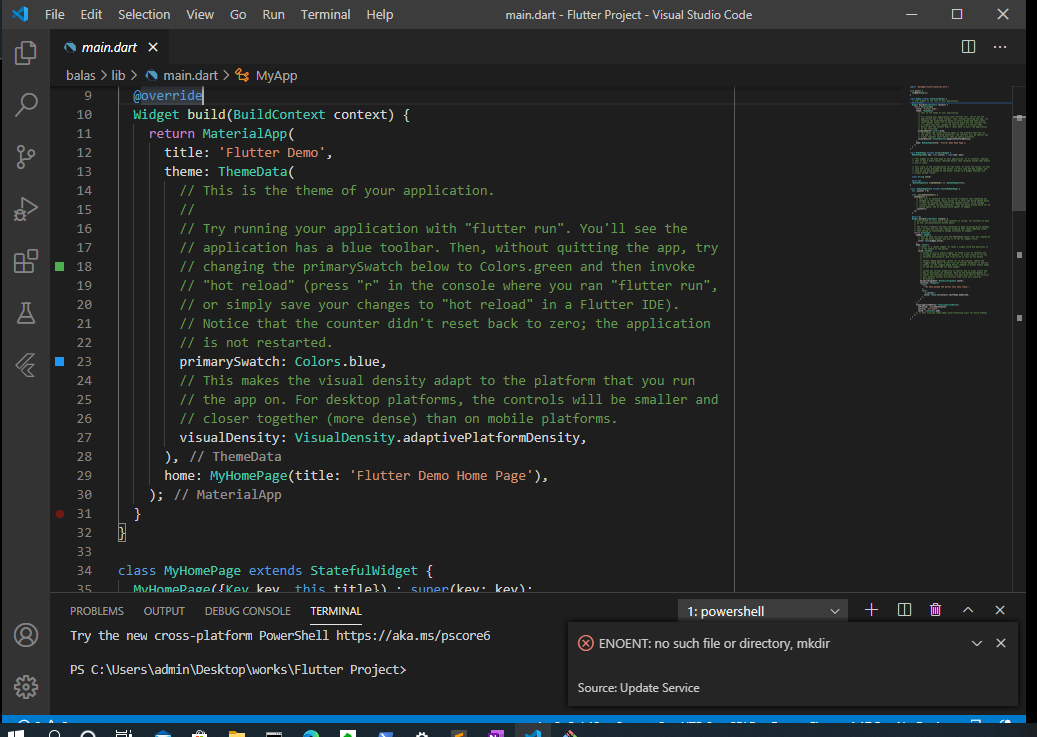
Task: Click line number 20 in the gutter
Action: tap(84, 304)
